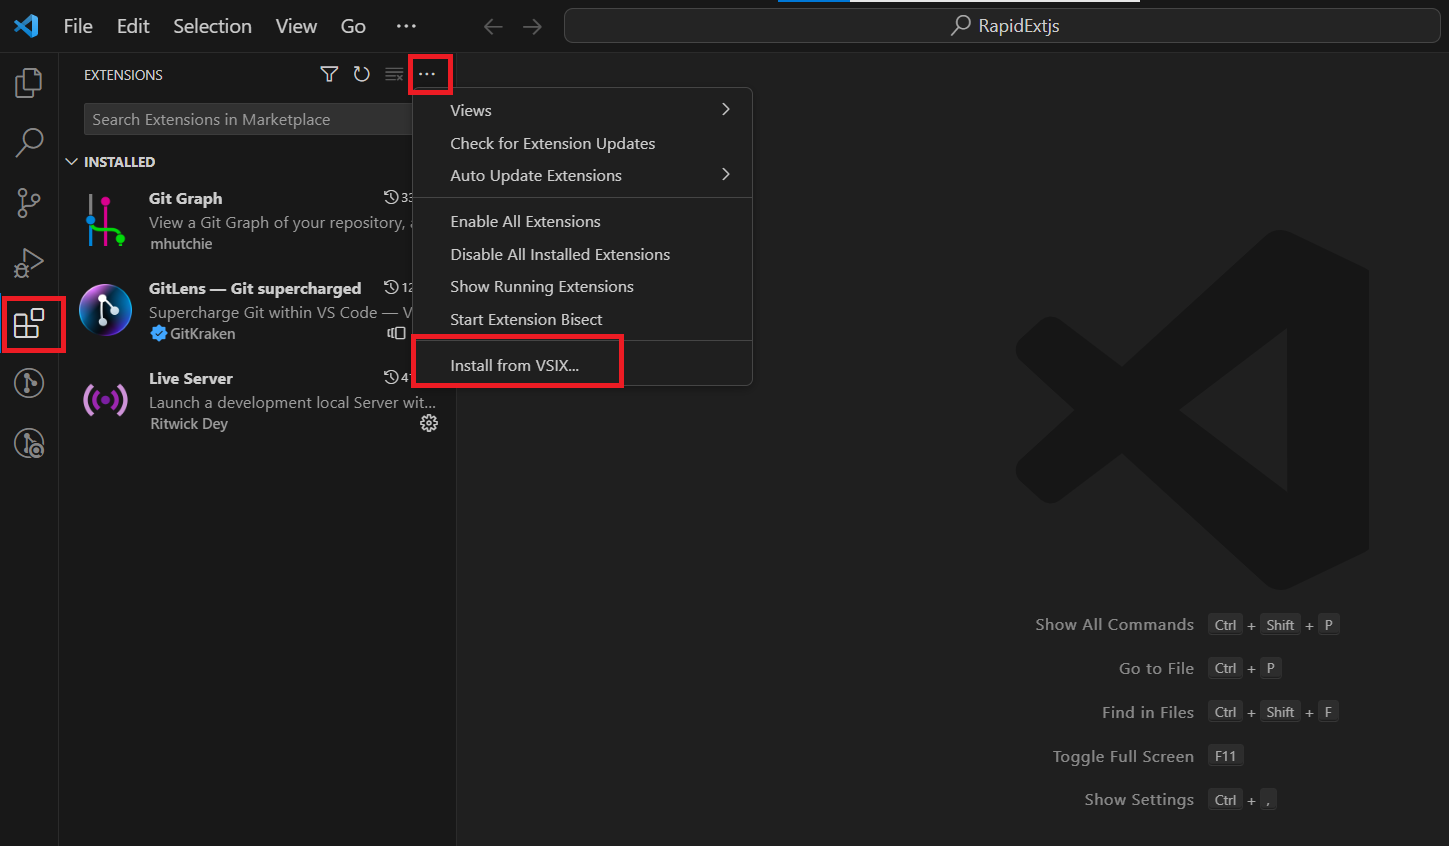Refresh the extensions list
The image size is (1449, 846).
click(x=362, y=74)
